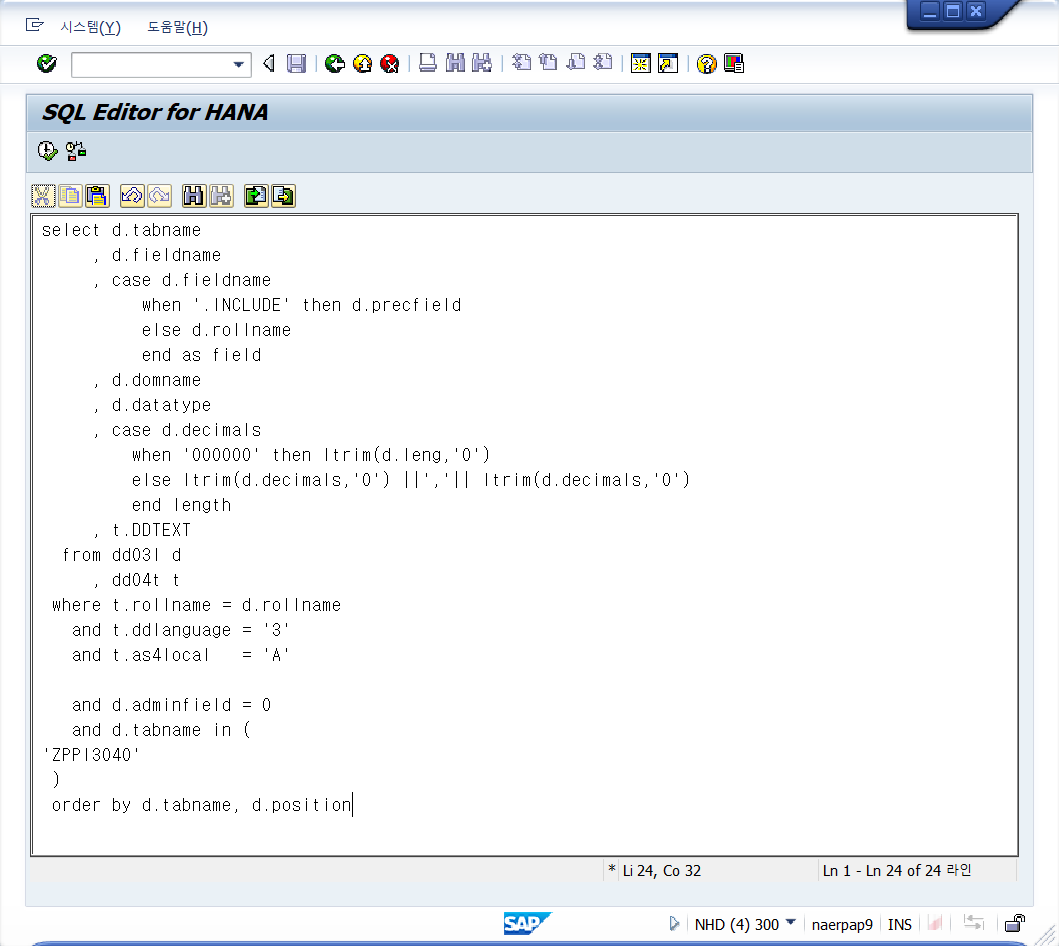Image resolution: width=1059 pixels, height=946 pixels.
Task: Click 'and d.adminfield = 0' line
Action: pyautogui.click(x=172, y=705)
